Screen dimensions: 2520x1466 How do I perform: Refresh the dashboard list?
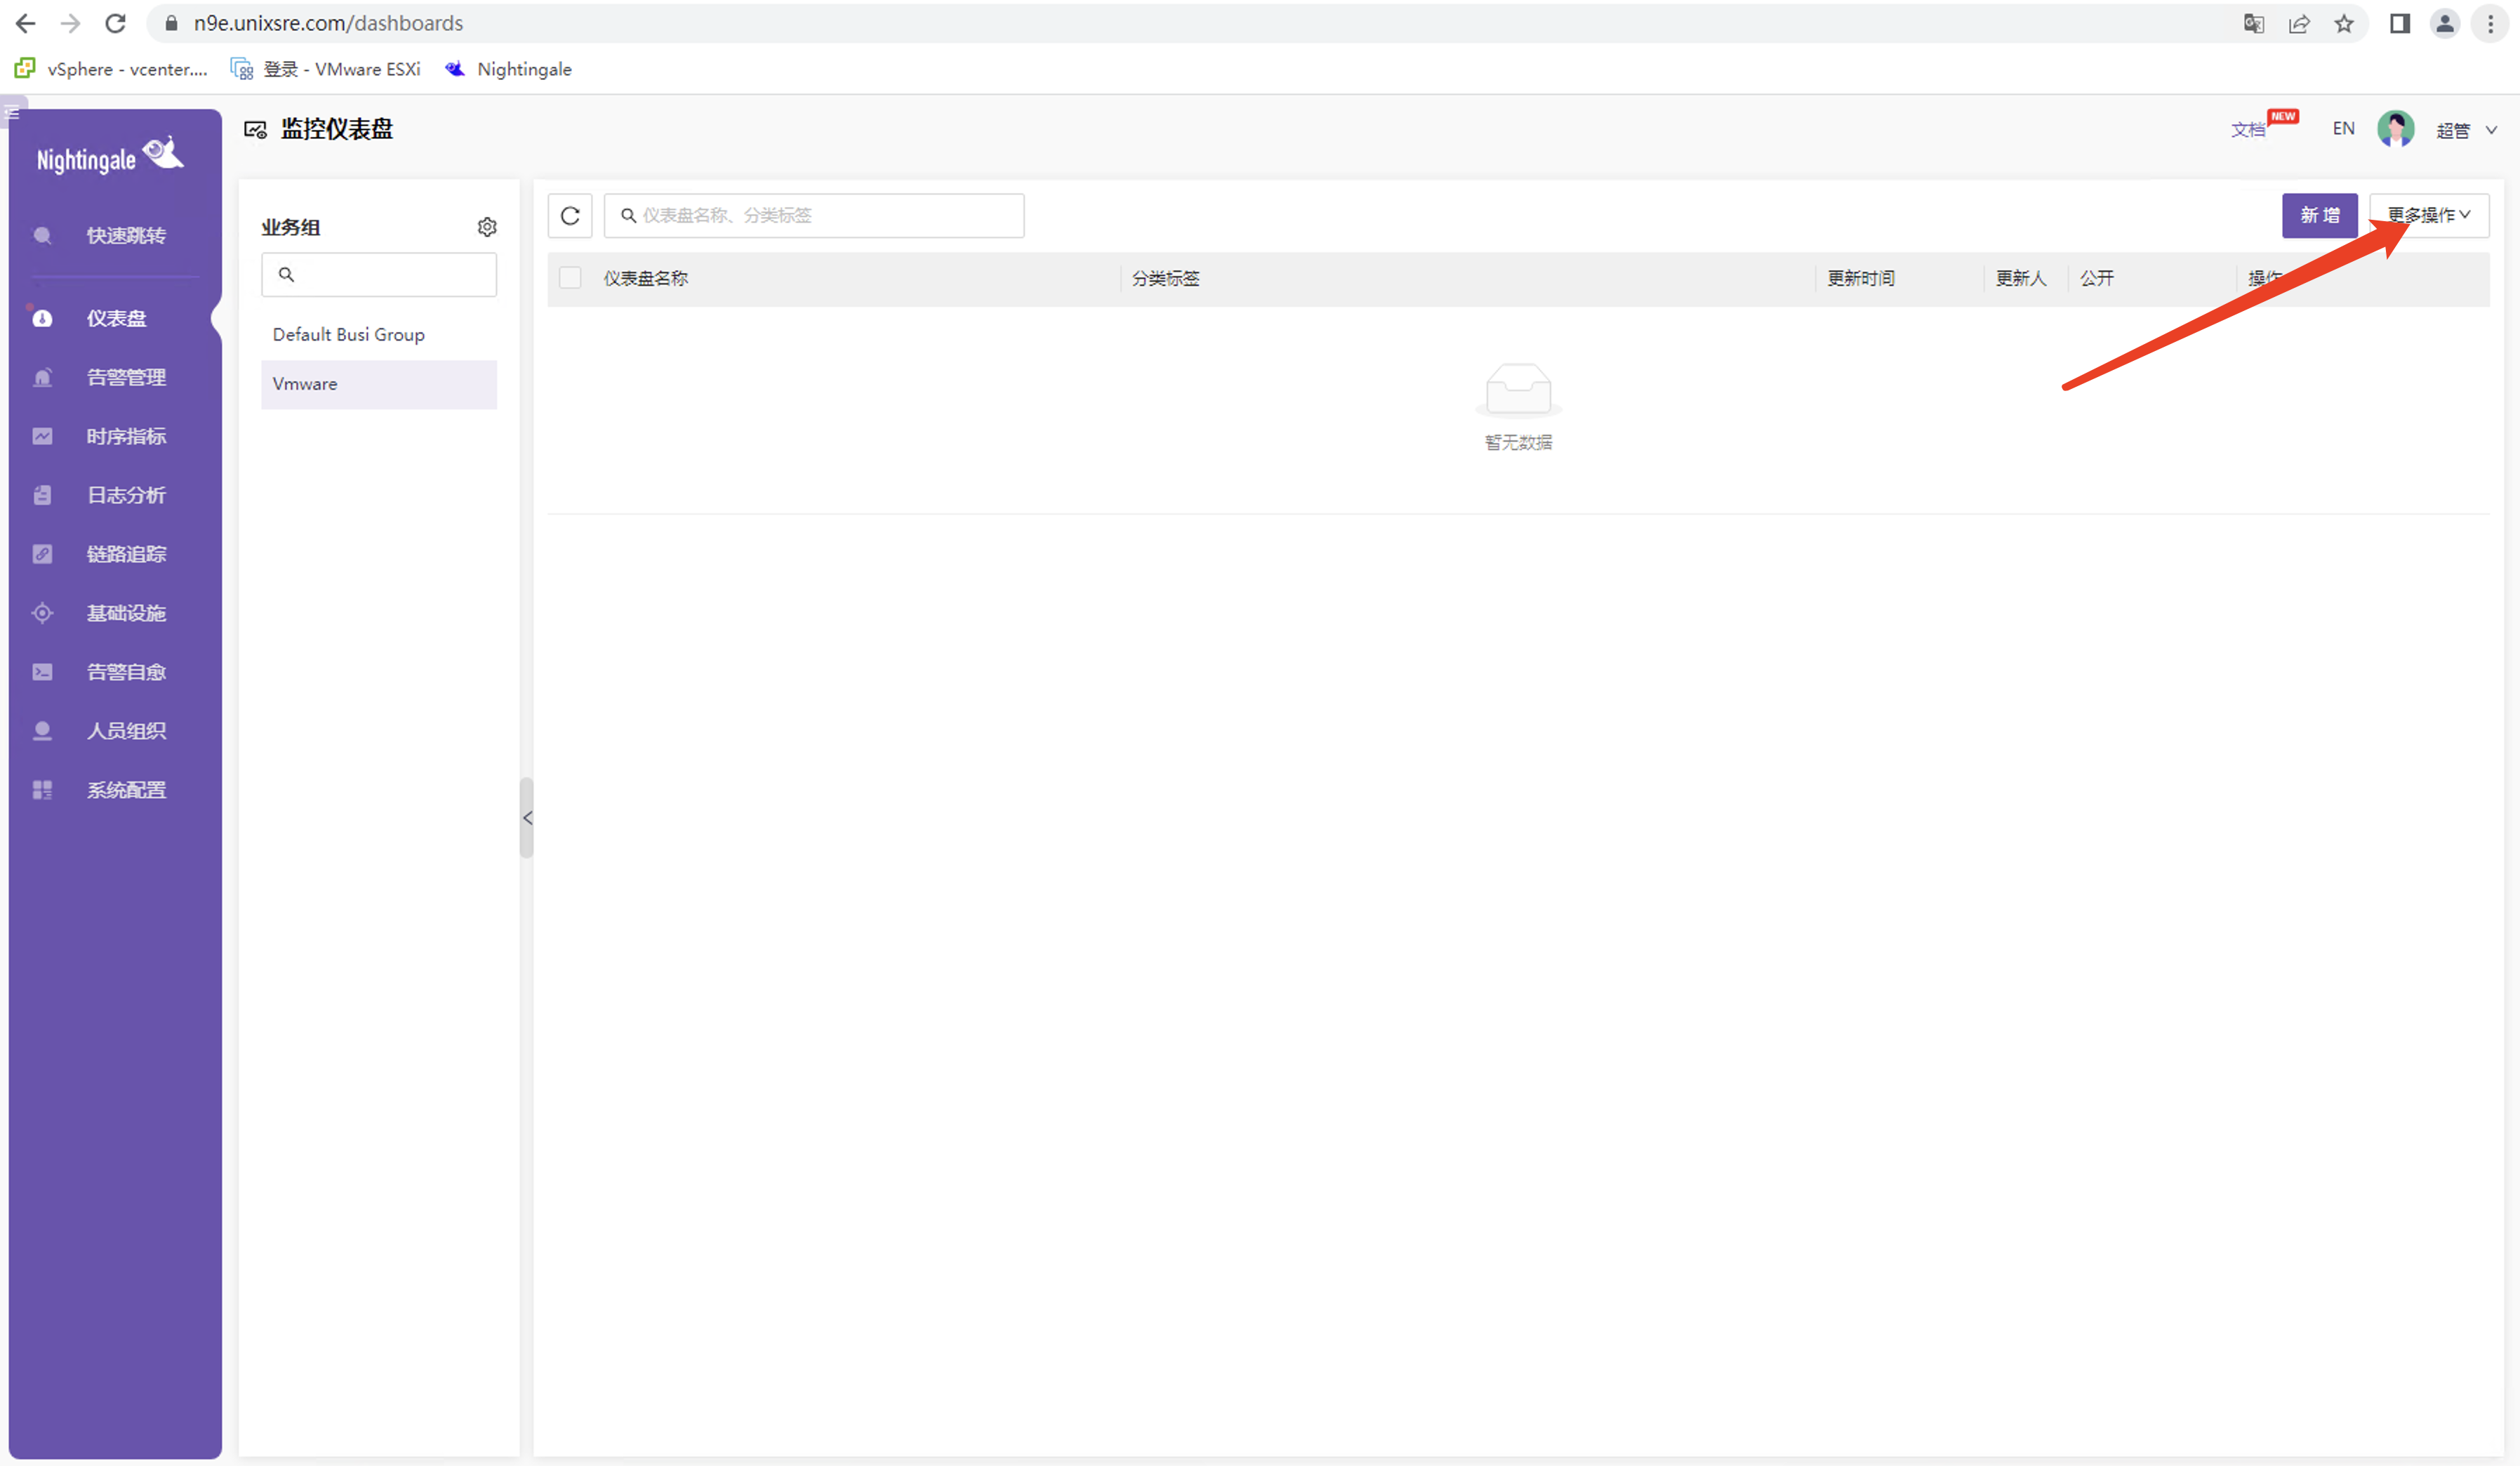pyautogui.click(x=570, y=216)
